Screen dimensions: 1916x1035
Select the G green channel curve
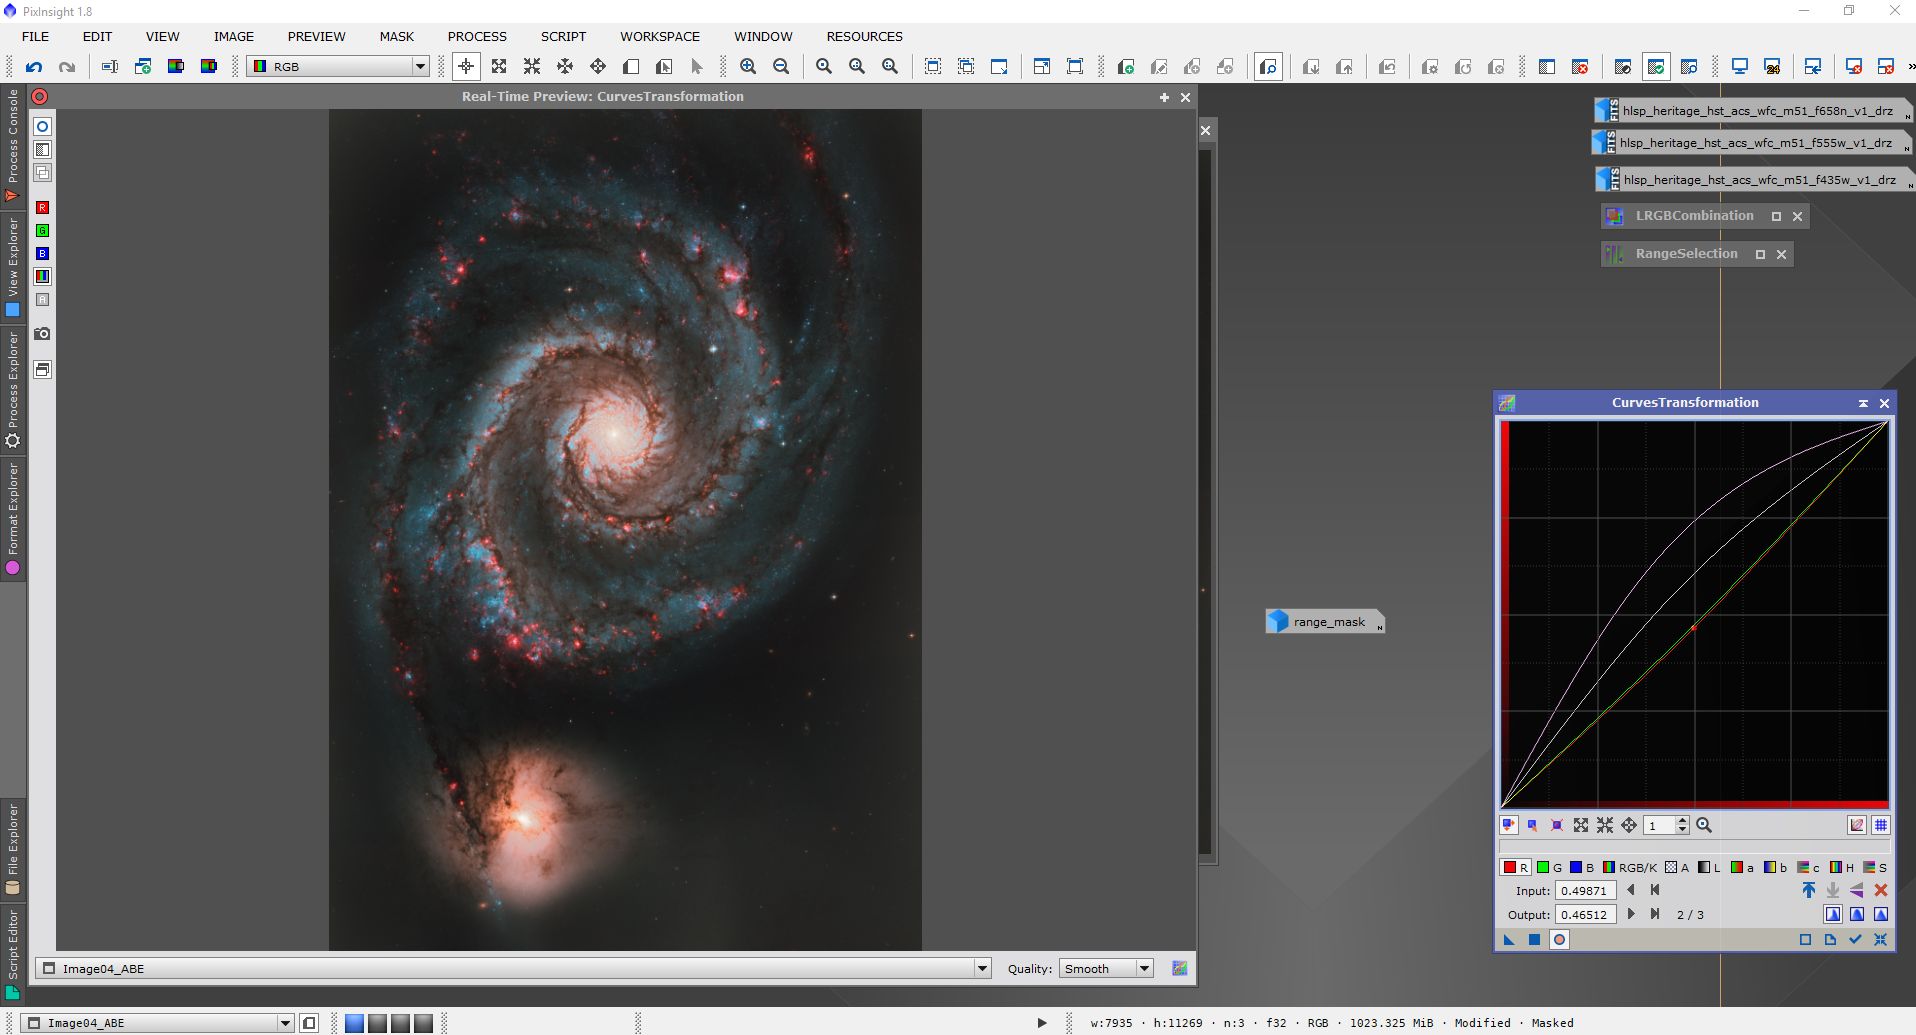coord(1549,867)
